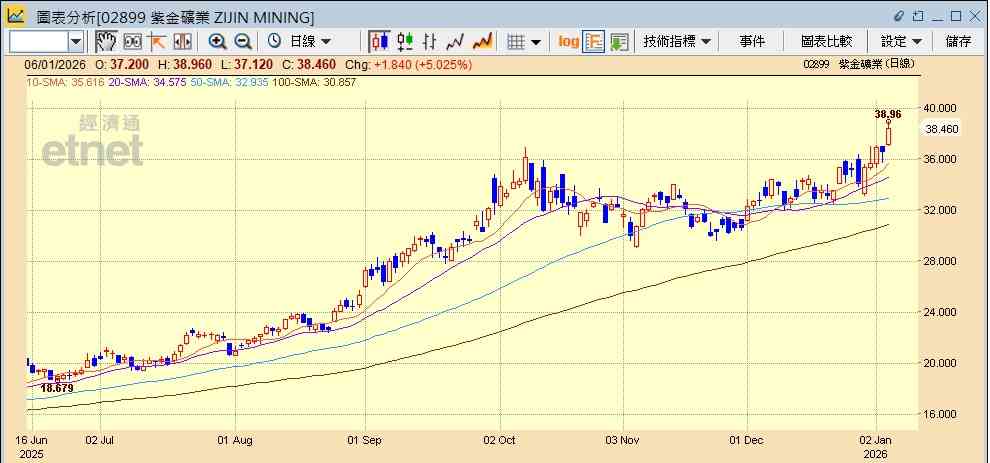Switch to candlestick chart type
This screenshot has width=990, height=463.
click(x=379, y=42)
